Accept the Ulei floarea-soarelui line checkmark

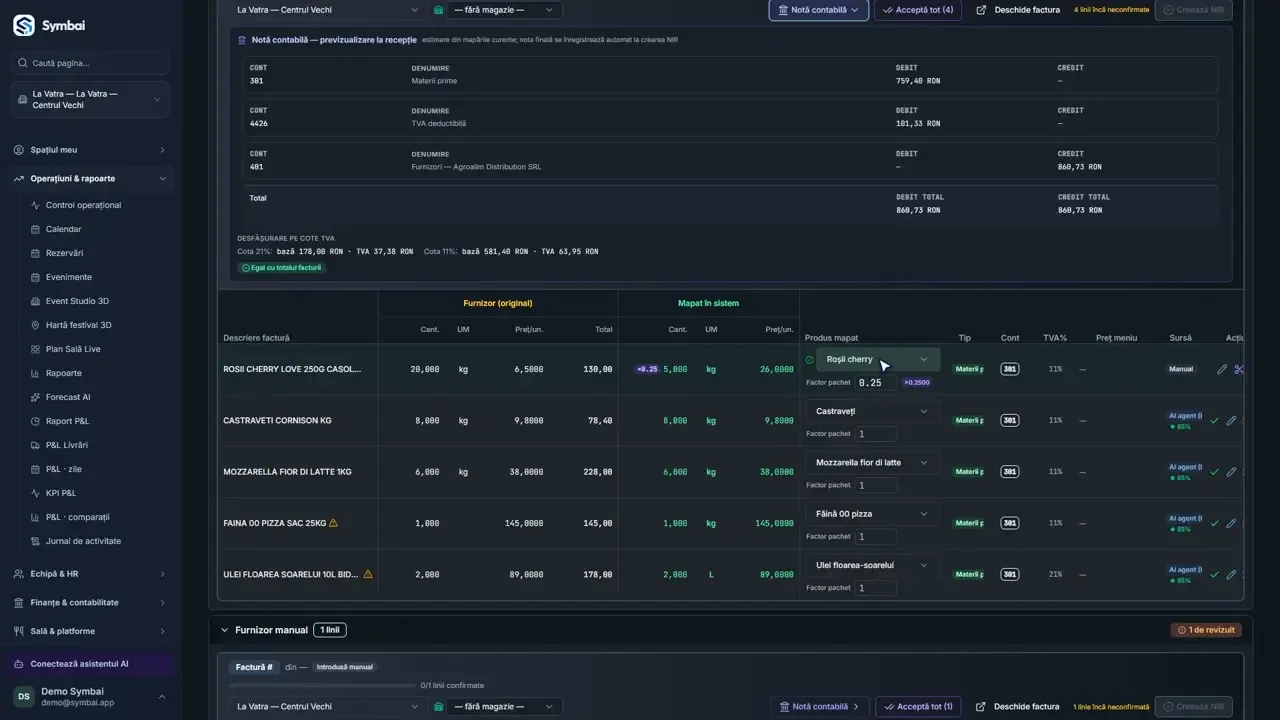point(1214,575)
